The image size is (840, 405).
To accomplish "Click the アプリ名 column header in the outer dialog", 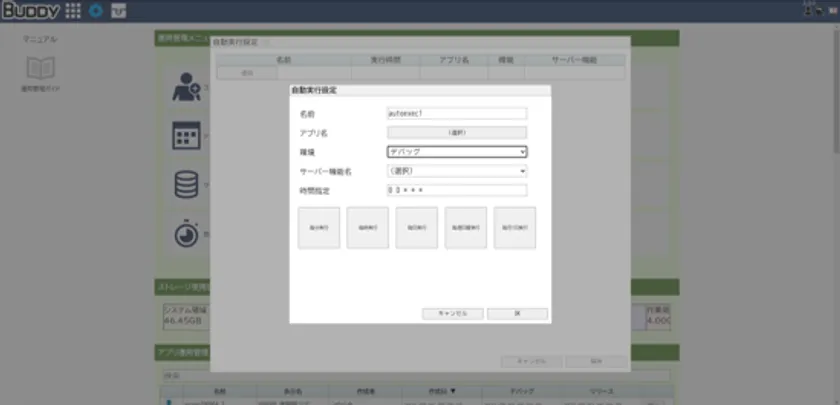I will (x=454, y=60).
